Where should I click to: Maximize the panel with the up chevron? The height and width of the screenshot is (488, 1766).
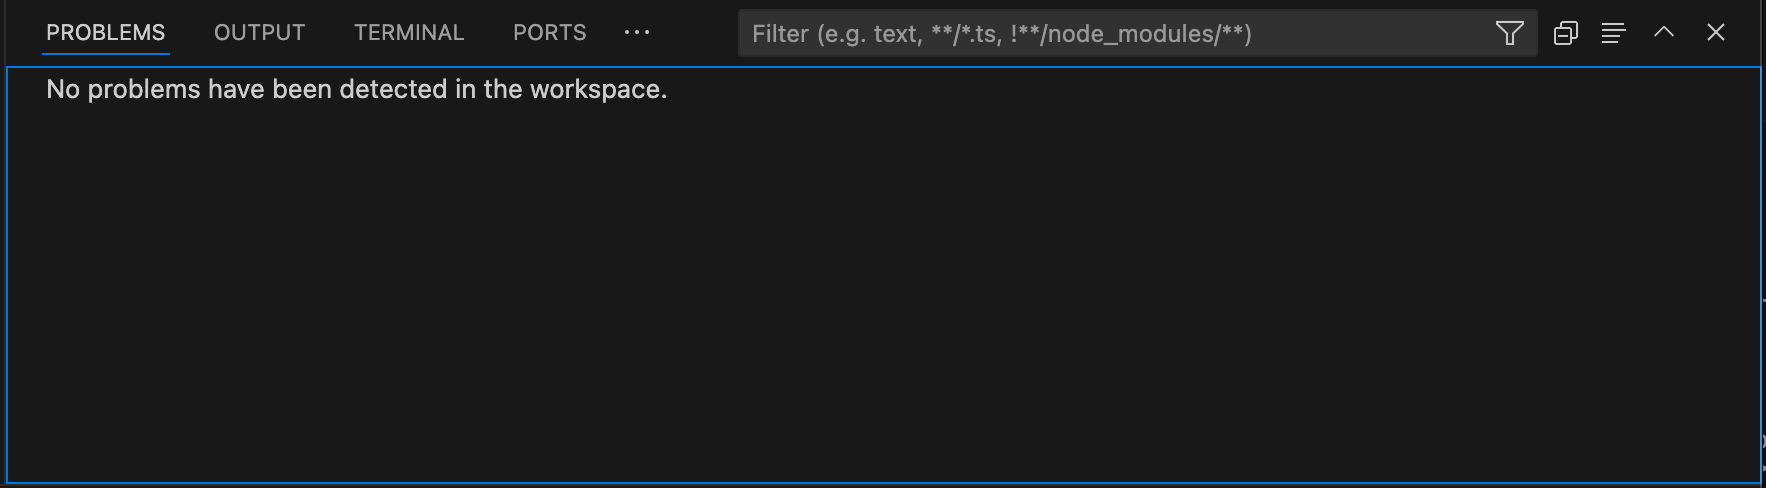(1664, 32)
